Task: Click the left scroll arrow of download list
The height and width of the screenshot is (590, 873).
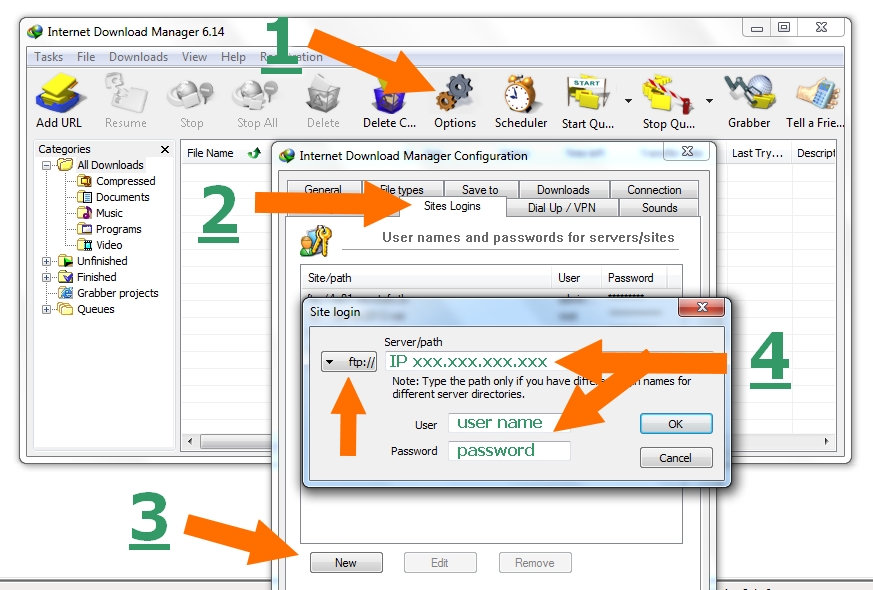Action: pos(190,441)
